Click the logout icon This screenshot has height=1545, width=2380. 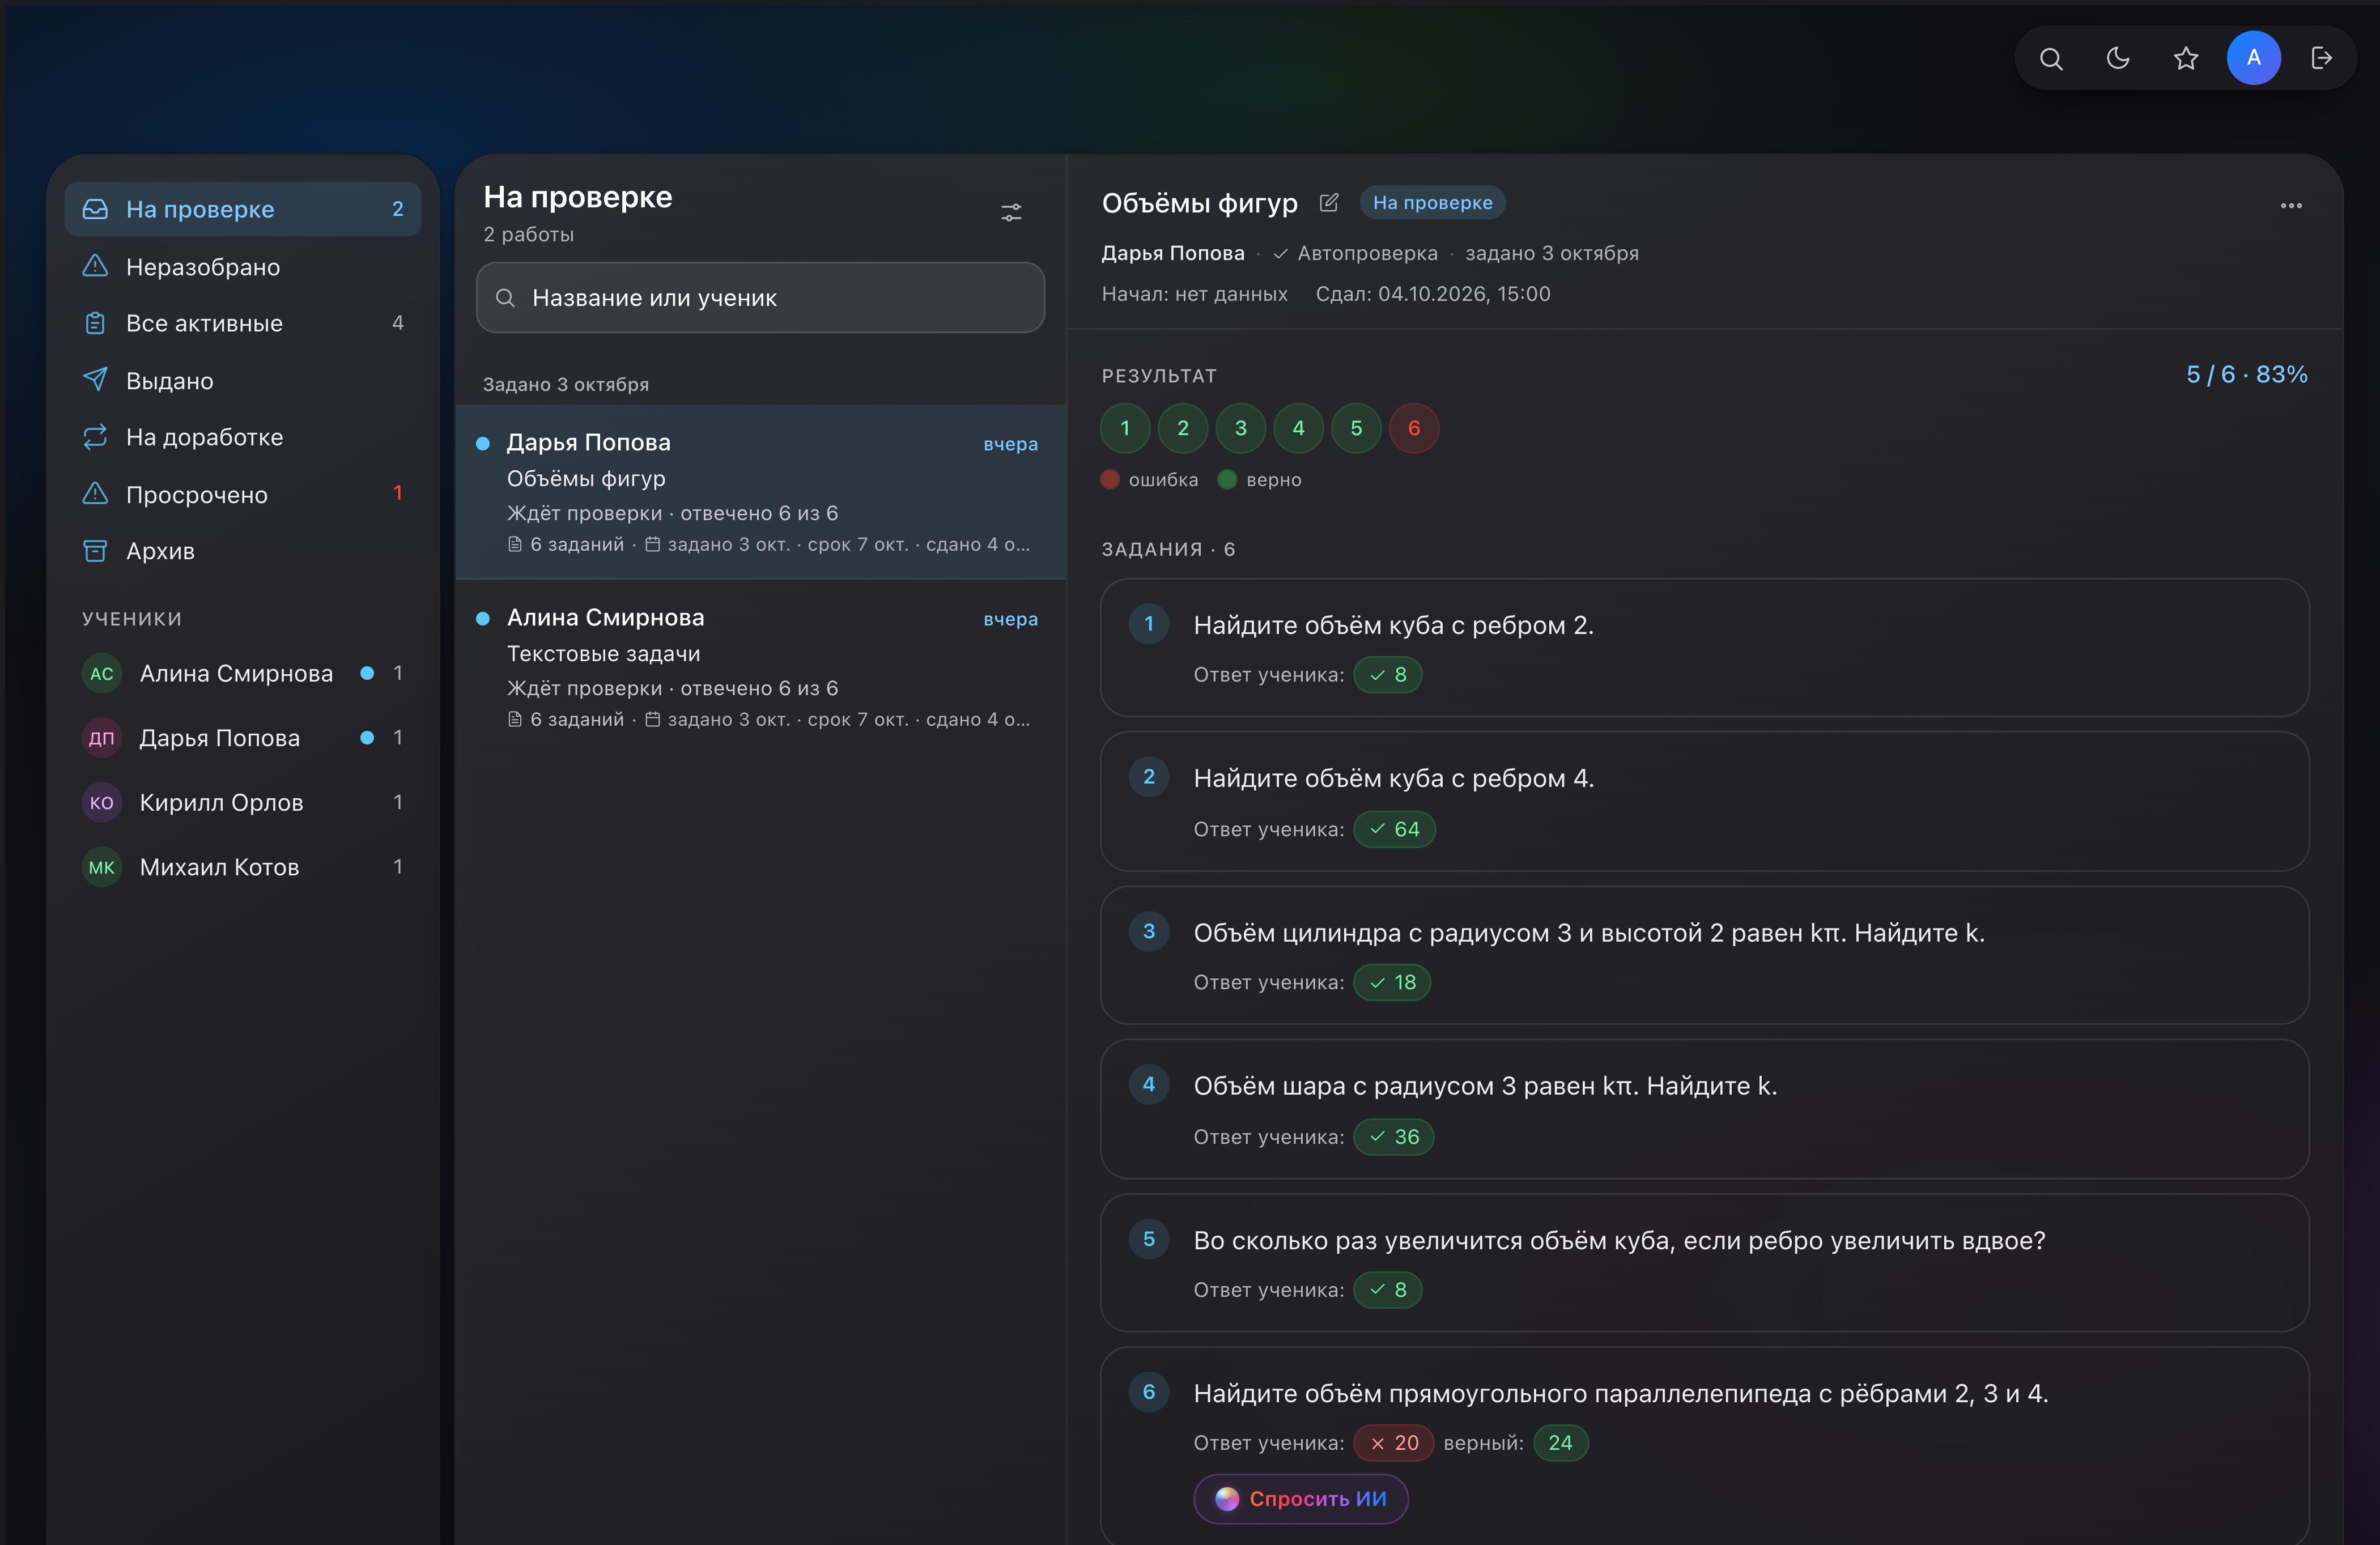pos(2322,59)
